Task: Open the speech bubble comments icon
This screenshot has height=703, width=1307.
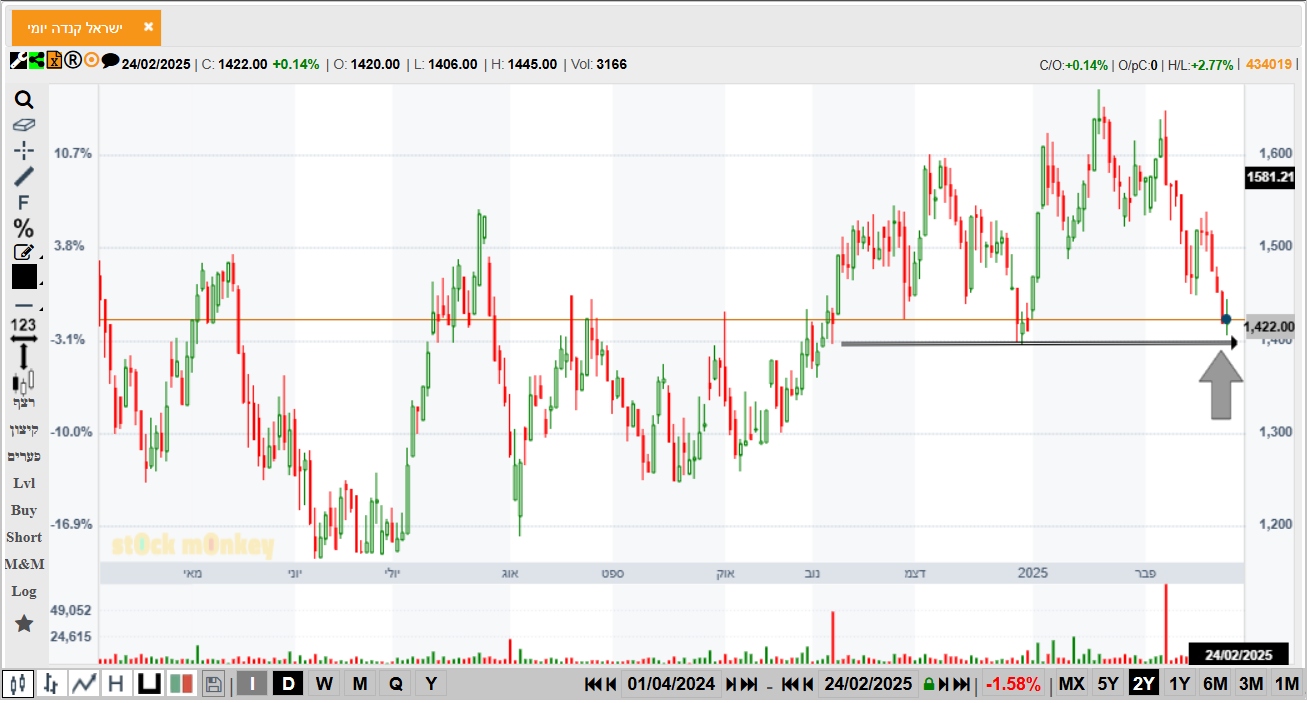Action: (110, 60)
